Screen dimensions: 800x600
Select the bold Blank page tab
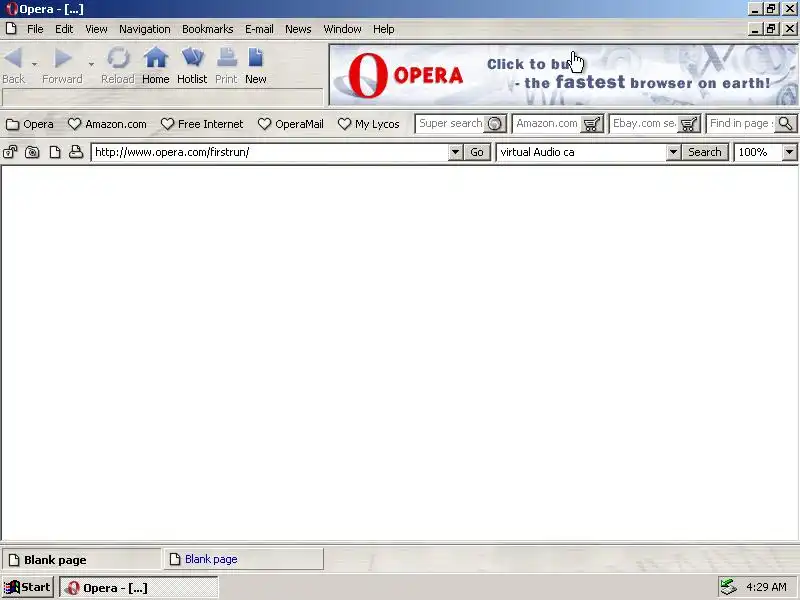pos(82,560)
